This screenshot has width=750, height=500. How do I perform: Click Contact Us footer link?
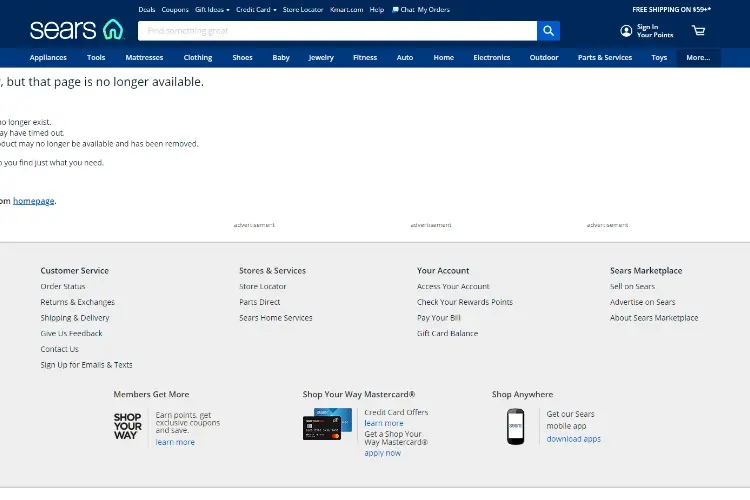click(59, 349)
